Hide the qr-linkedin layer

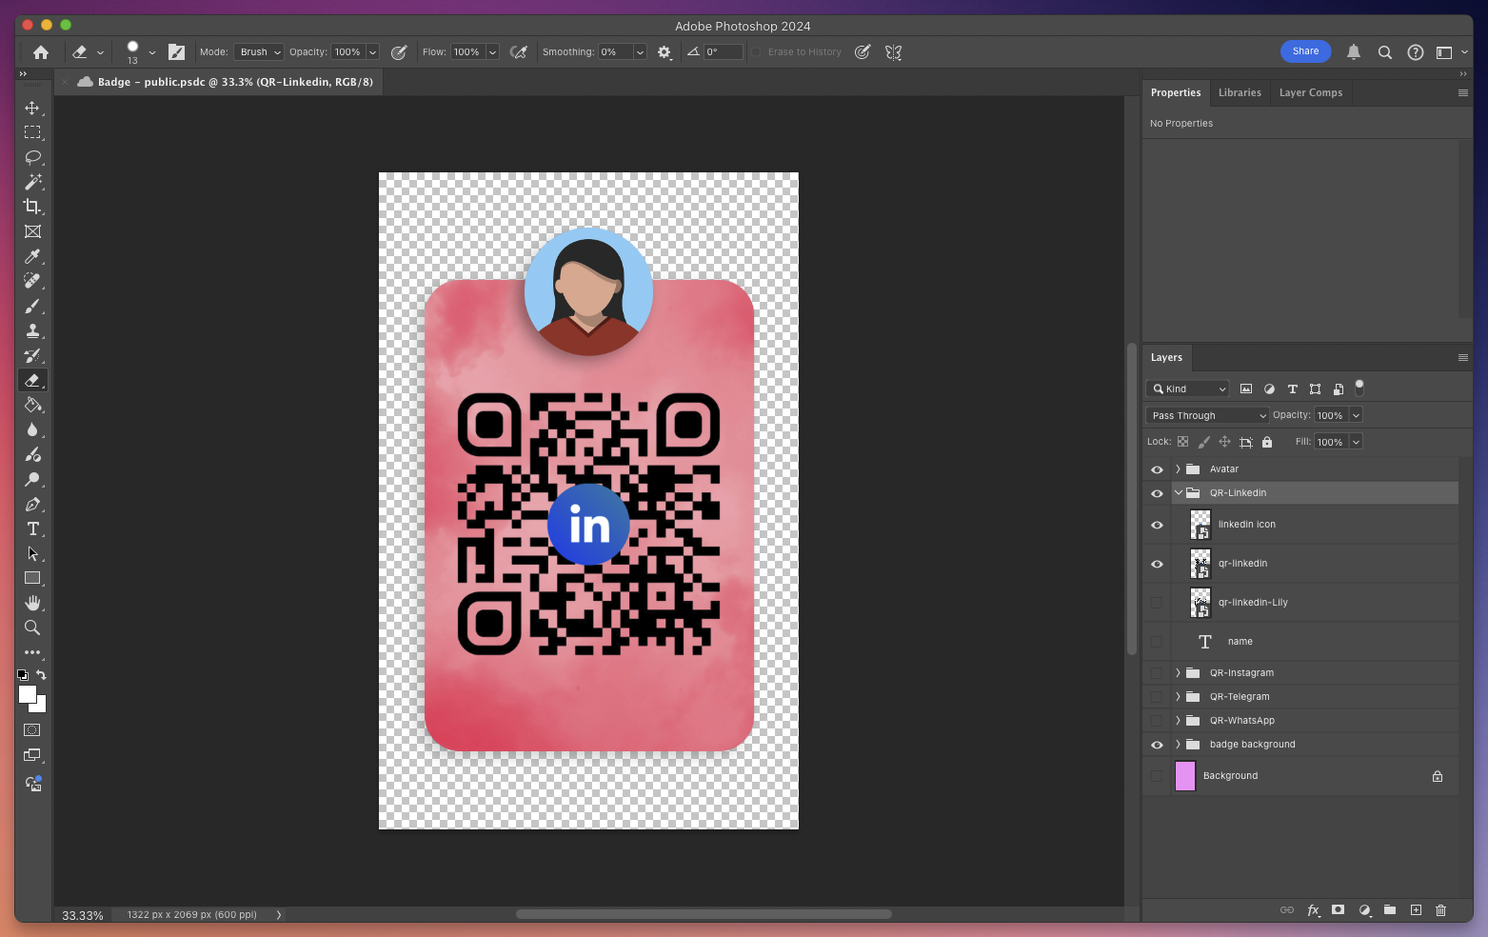click(x=1157, y=564)
